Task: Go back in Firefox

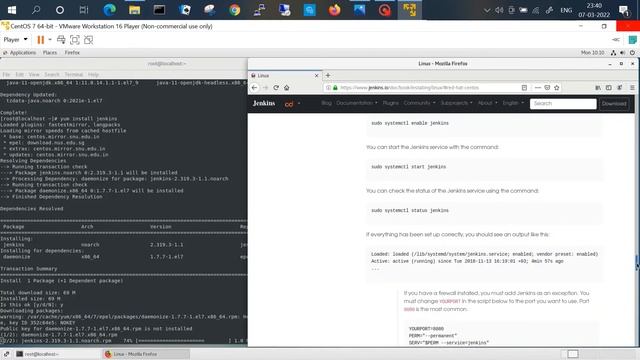Action: pyautogui.click(x=254, y=87)
